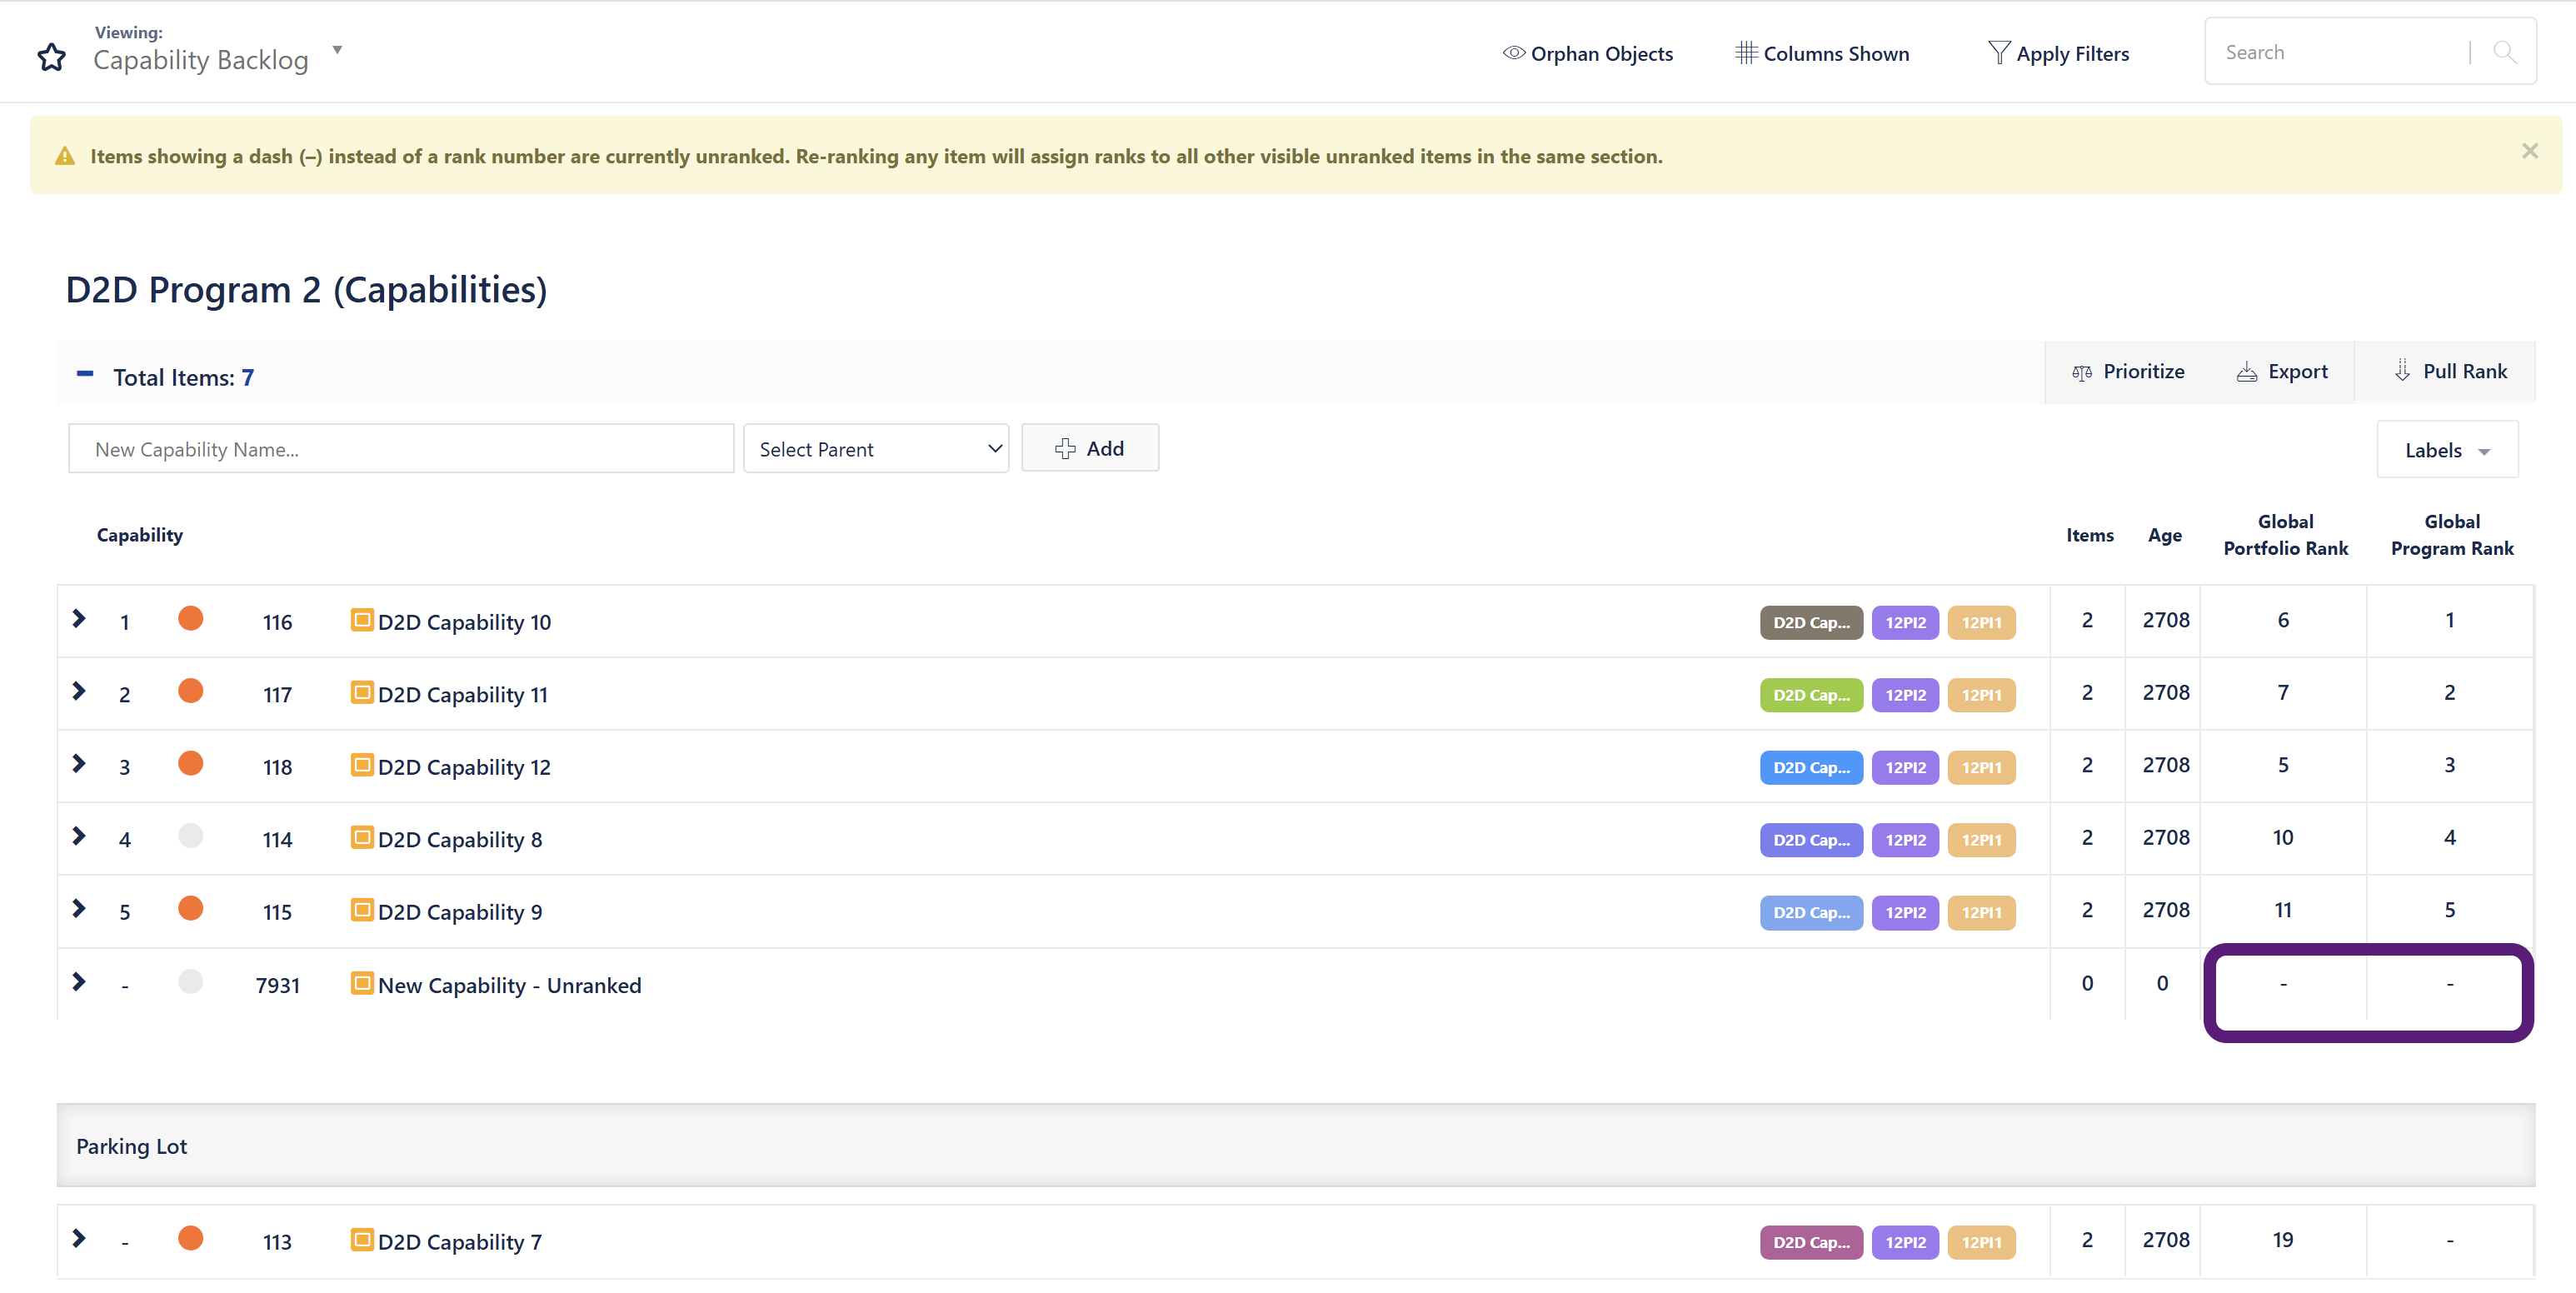This screenshot has height=1293, width=2576.
Task: Click gray status dot for New Capability - Unranked
Action: tap(191, 982)
